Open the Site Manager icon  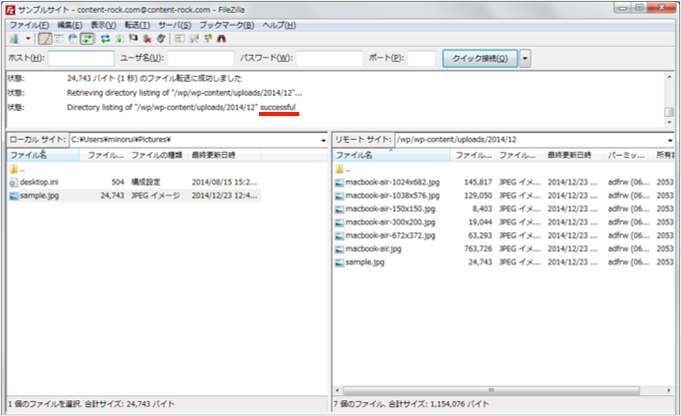tap(14, 39)
